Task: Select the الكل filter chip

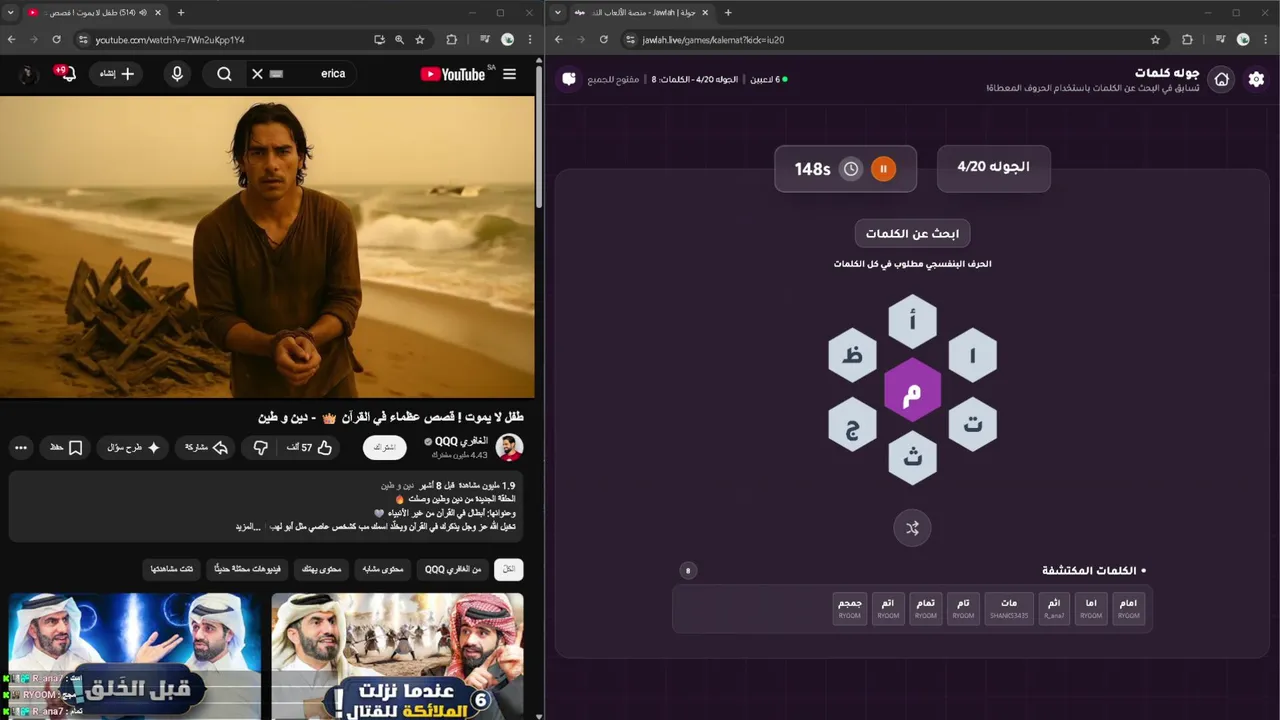Action: pyautogui.click(x=509, y=569)
